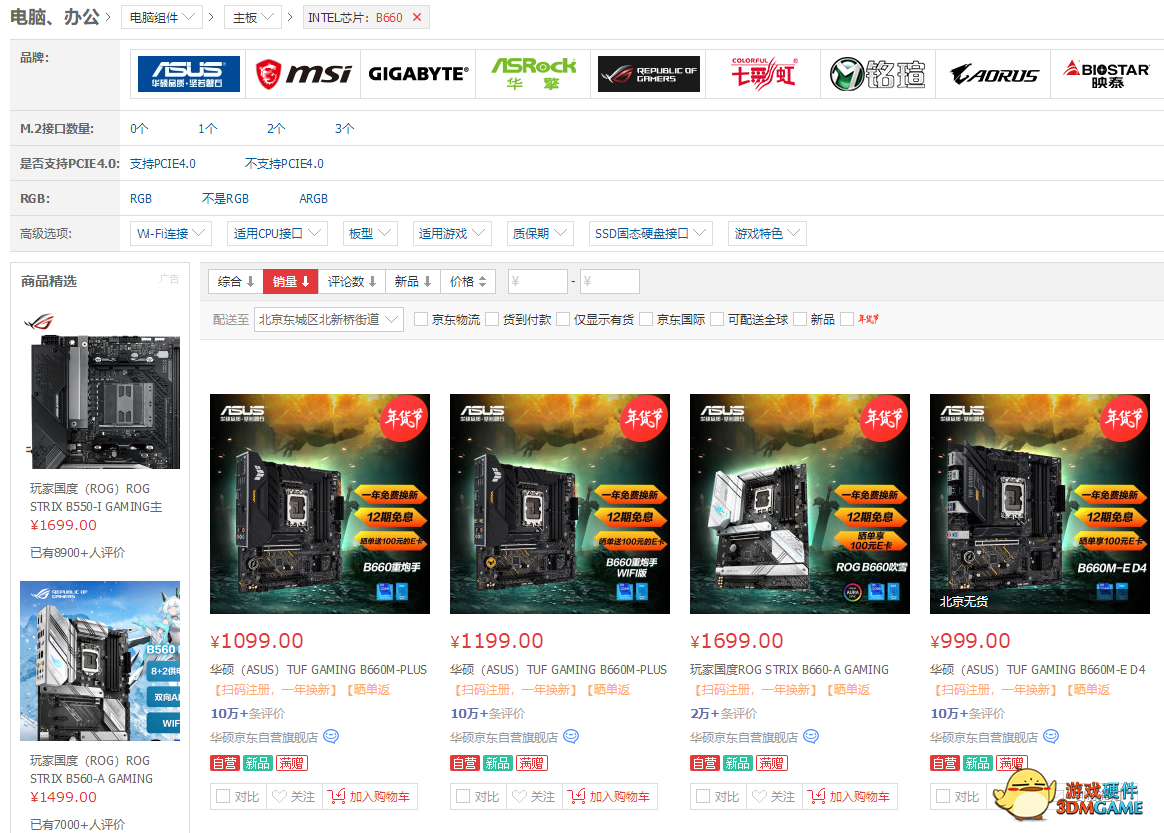Open 电脑、办公 breadcrumb category
This screenshot has height=833, width=1164.
55,16
